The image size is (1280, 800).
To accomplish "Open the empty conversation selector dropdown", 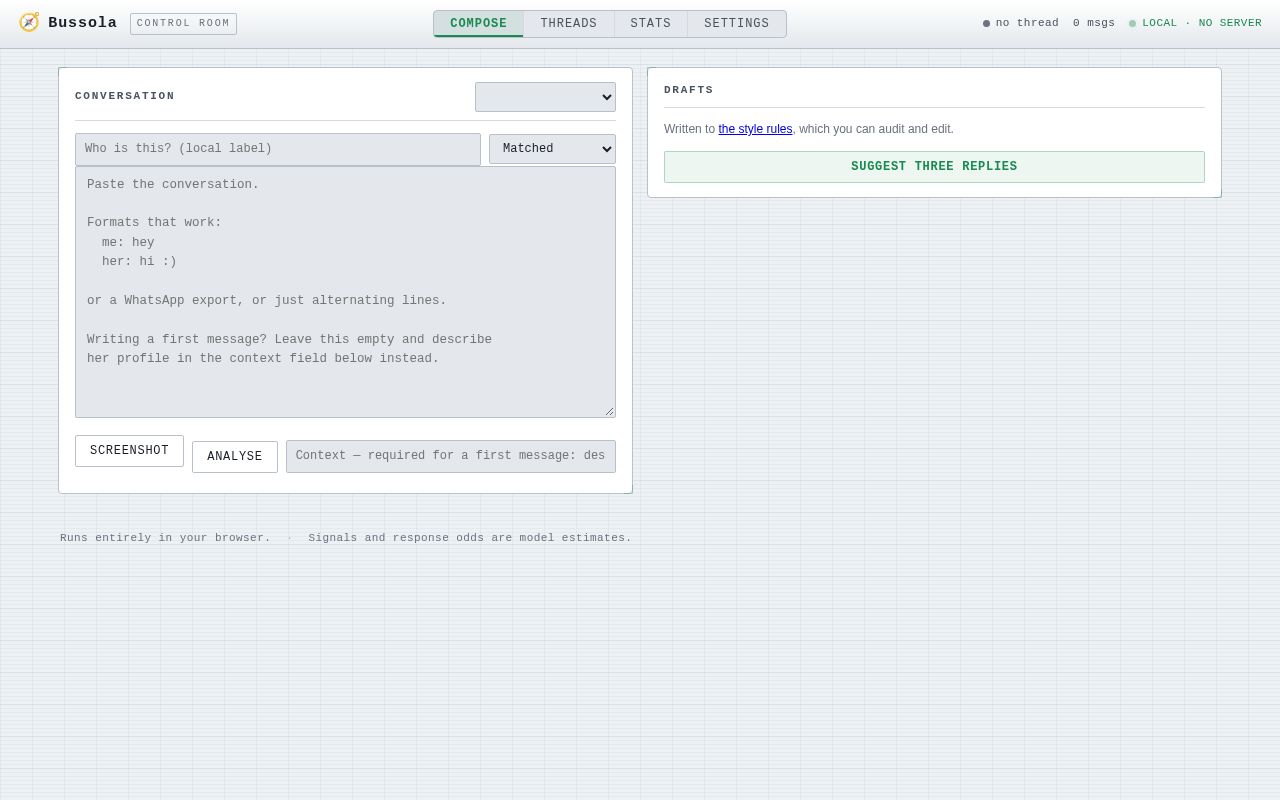I will [x=545, y=97].
